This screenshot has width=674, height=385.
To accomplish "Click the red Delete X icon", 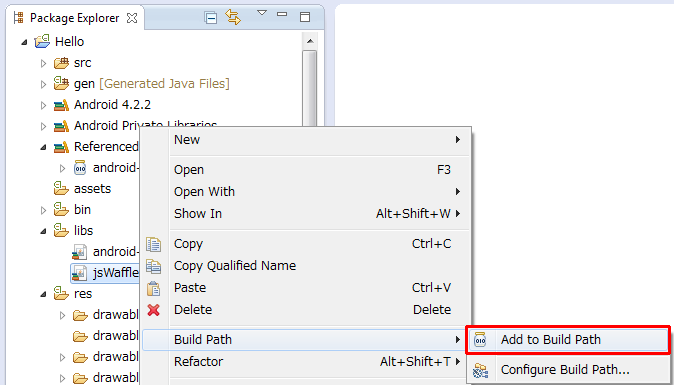I will click(153, 310).
